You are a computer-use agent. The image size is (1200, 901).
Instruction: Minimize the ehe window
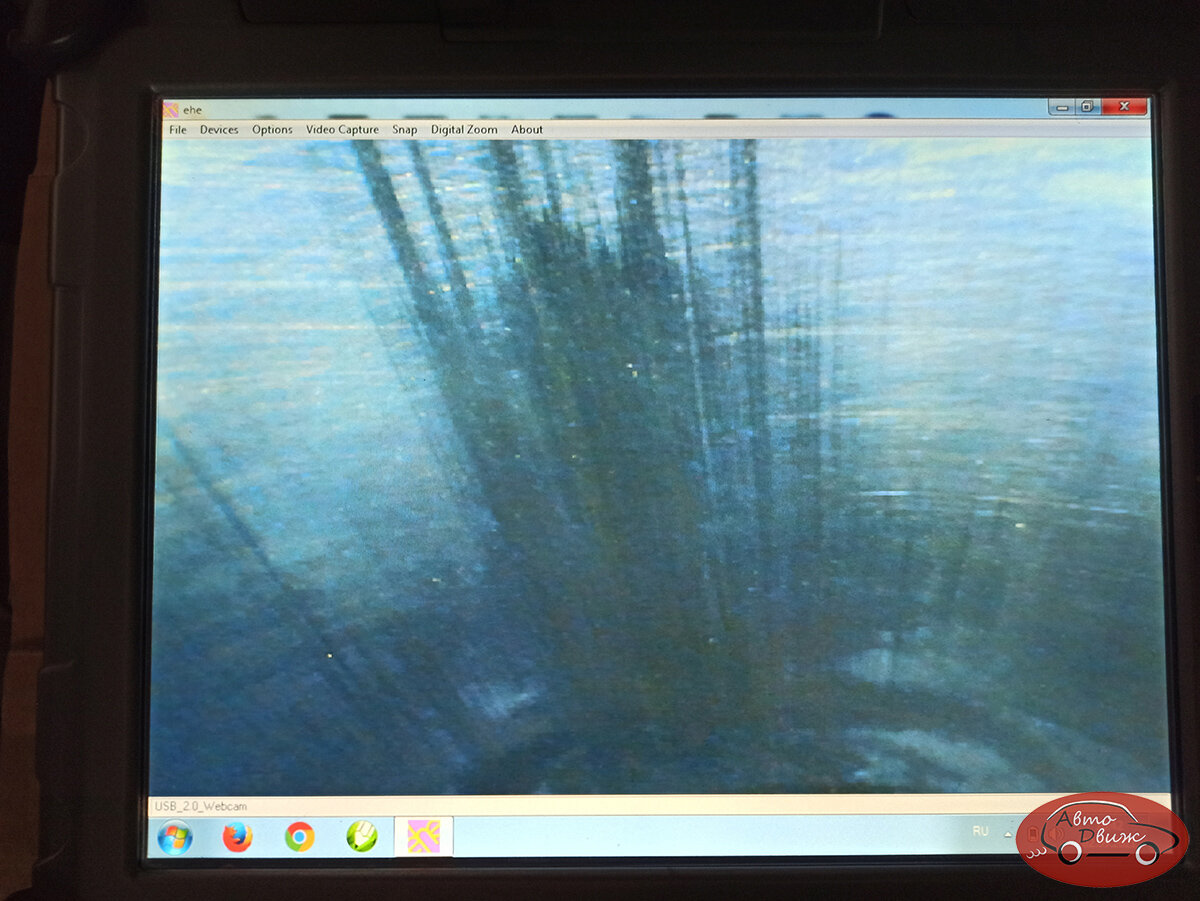tap(1062, 106)
